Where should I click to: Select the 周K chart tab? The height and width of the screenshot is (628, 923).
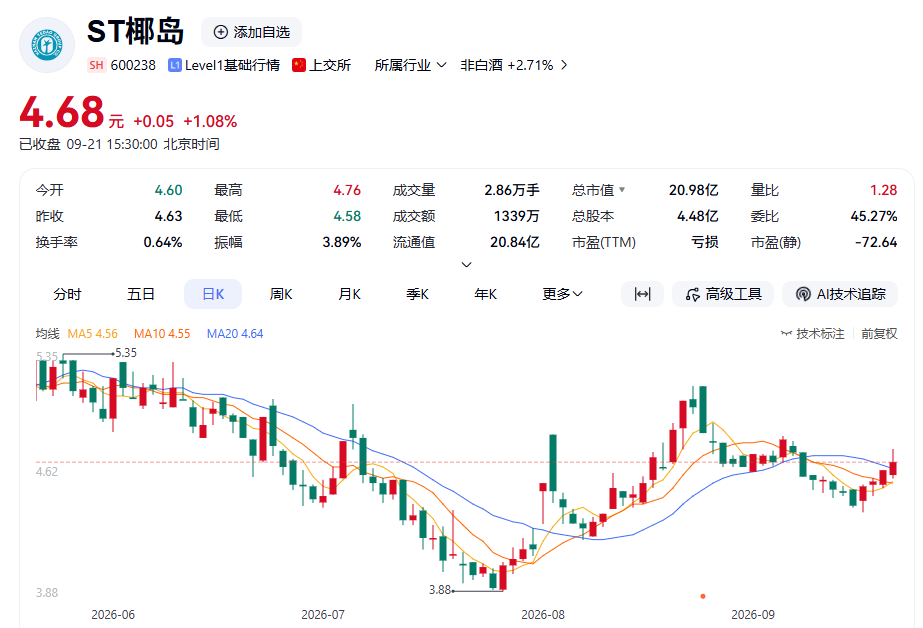click(x=281, y=294)
